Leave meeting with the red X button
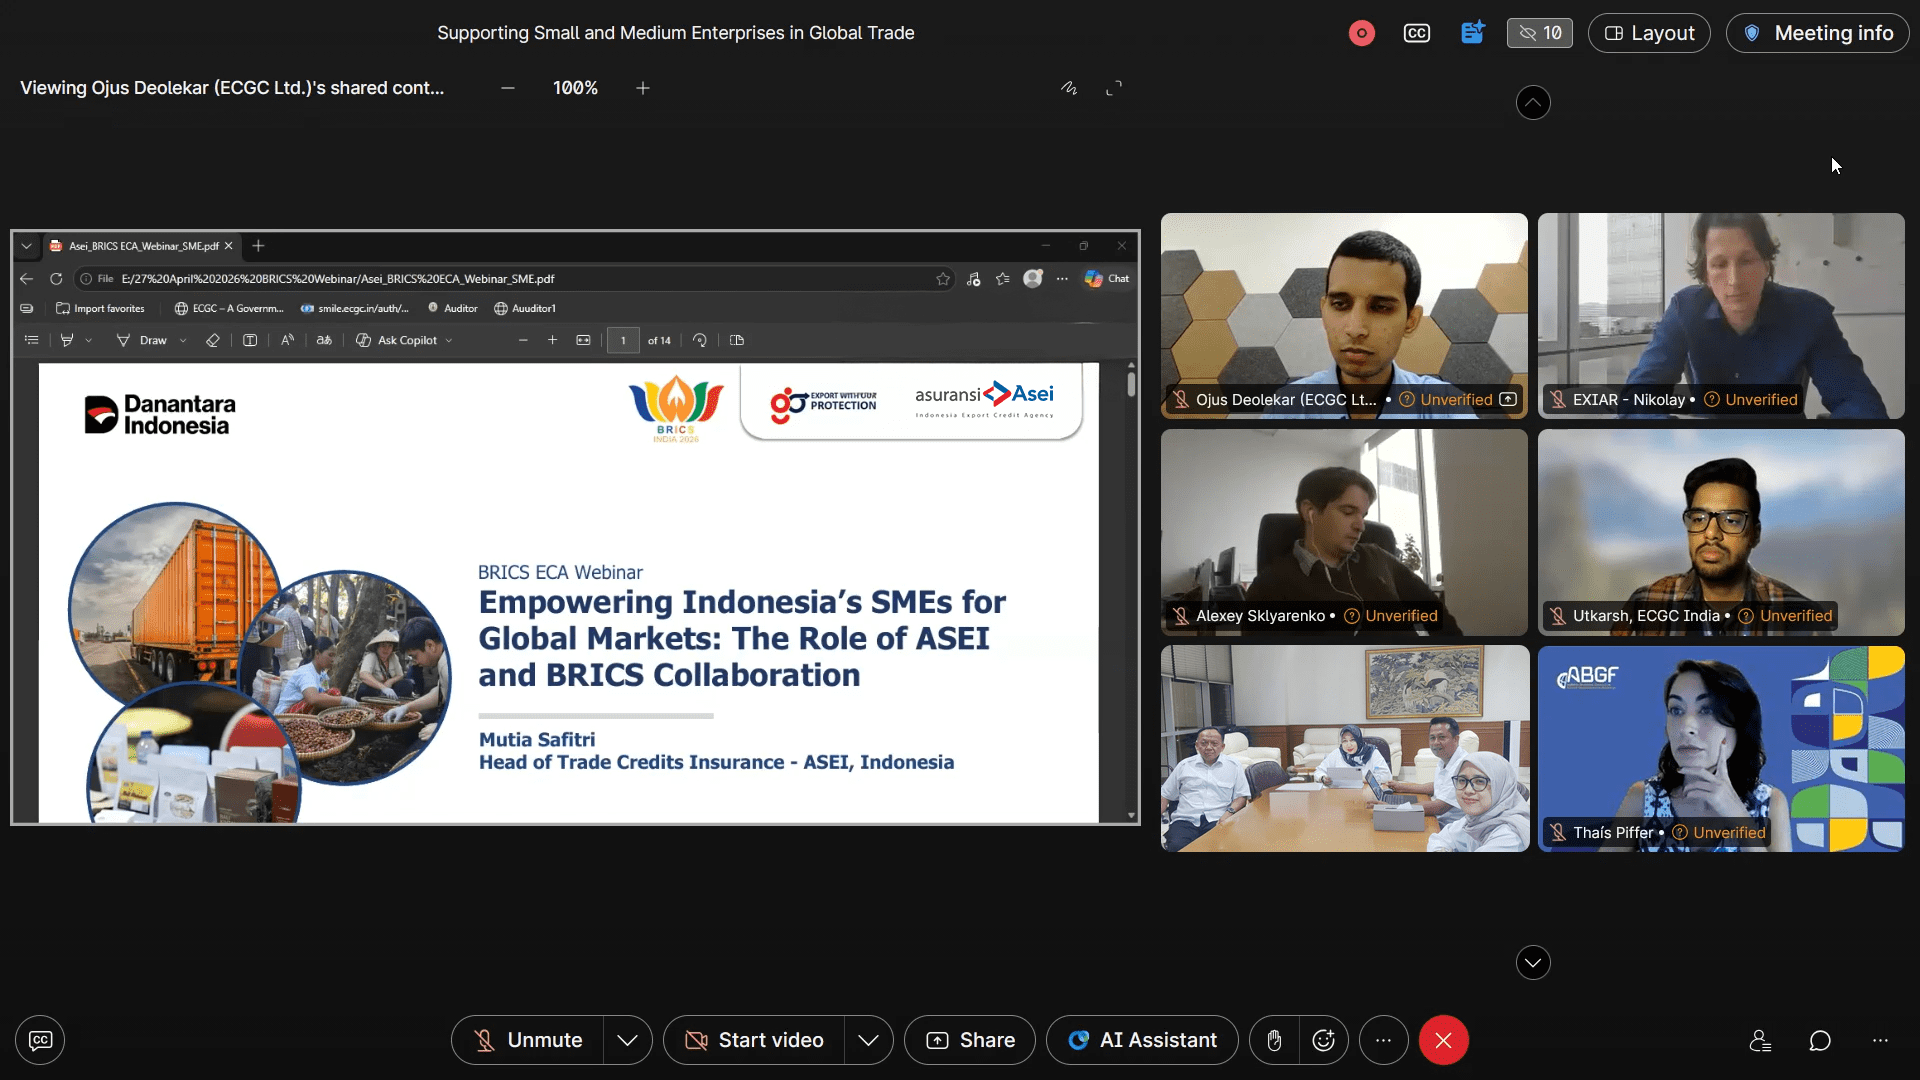This screenshot has width=1920, height=1080. pyautogui.click(x=1443, y=1040)
